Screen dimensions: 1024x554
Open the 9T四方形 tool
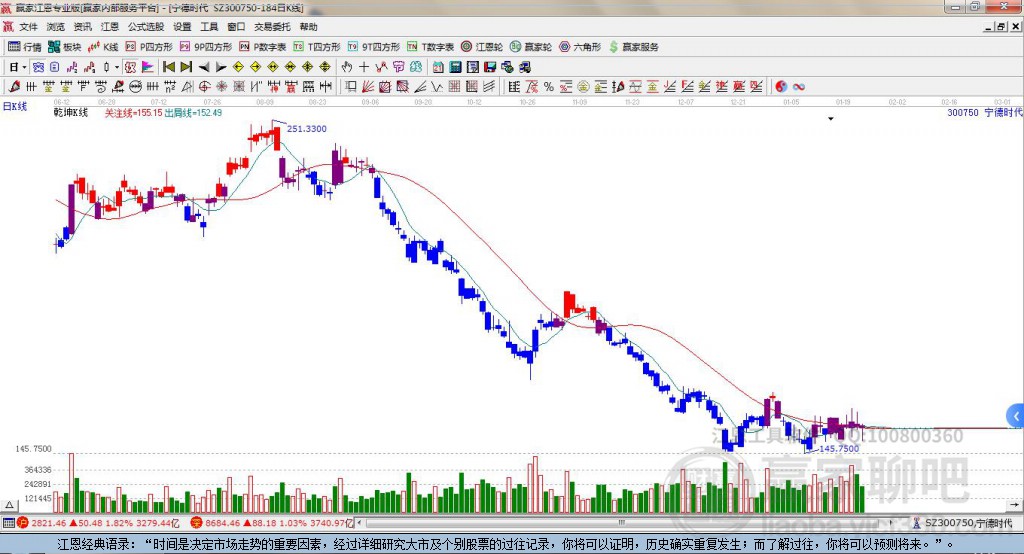[374, 47]
